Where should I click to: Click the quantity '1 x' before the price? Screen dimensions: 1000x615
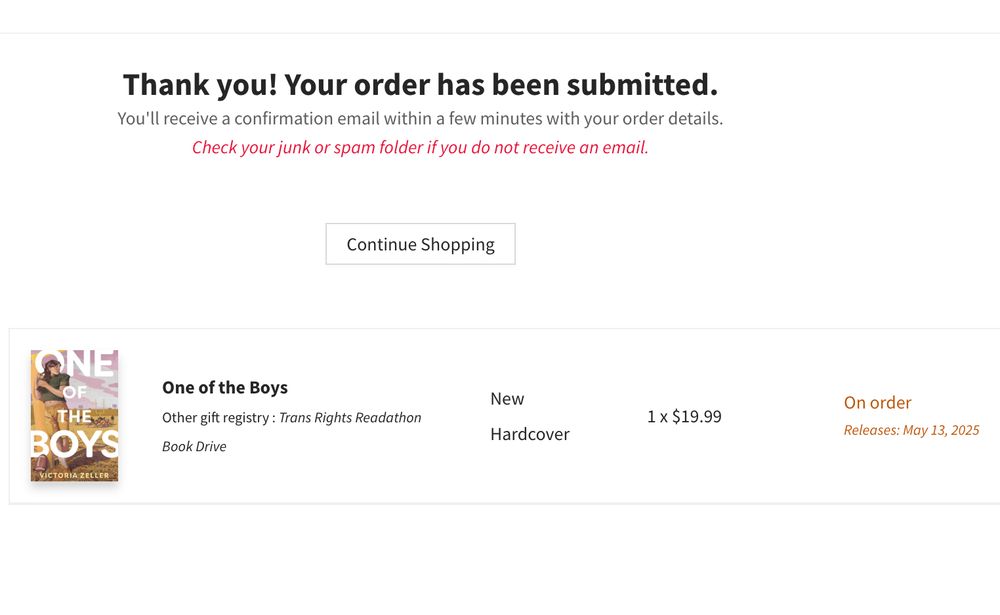coord(658,417)
